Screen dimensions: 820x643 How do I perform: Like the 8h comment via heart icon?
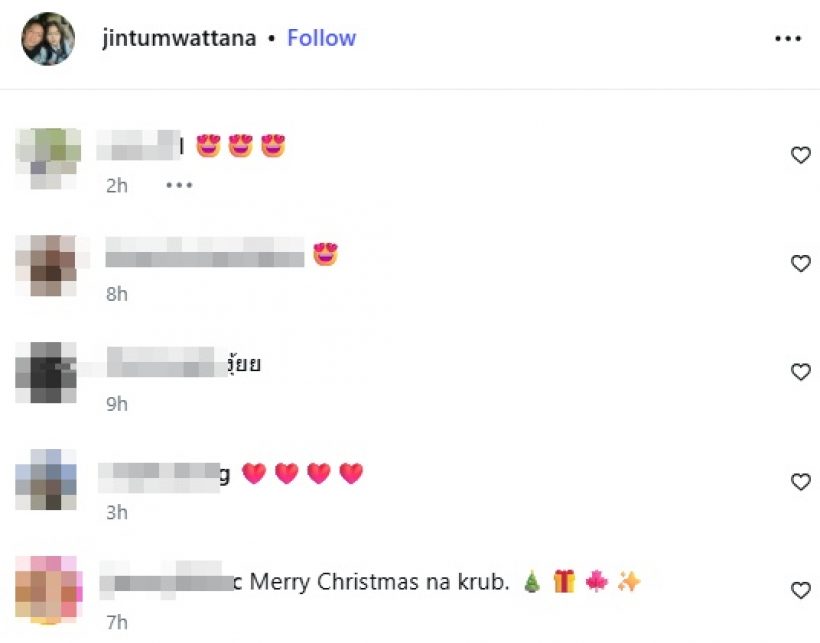[x=800, y=263]
